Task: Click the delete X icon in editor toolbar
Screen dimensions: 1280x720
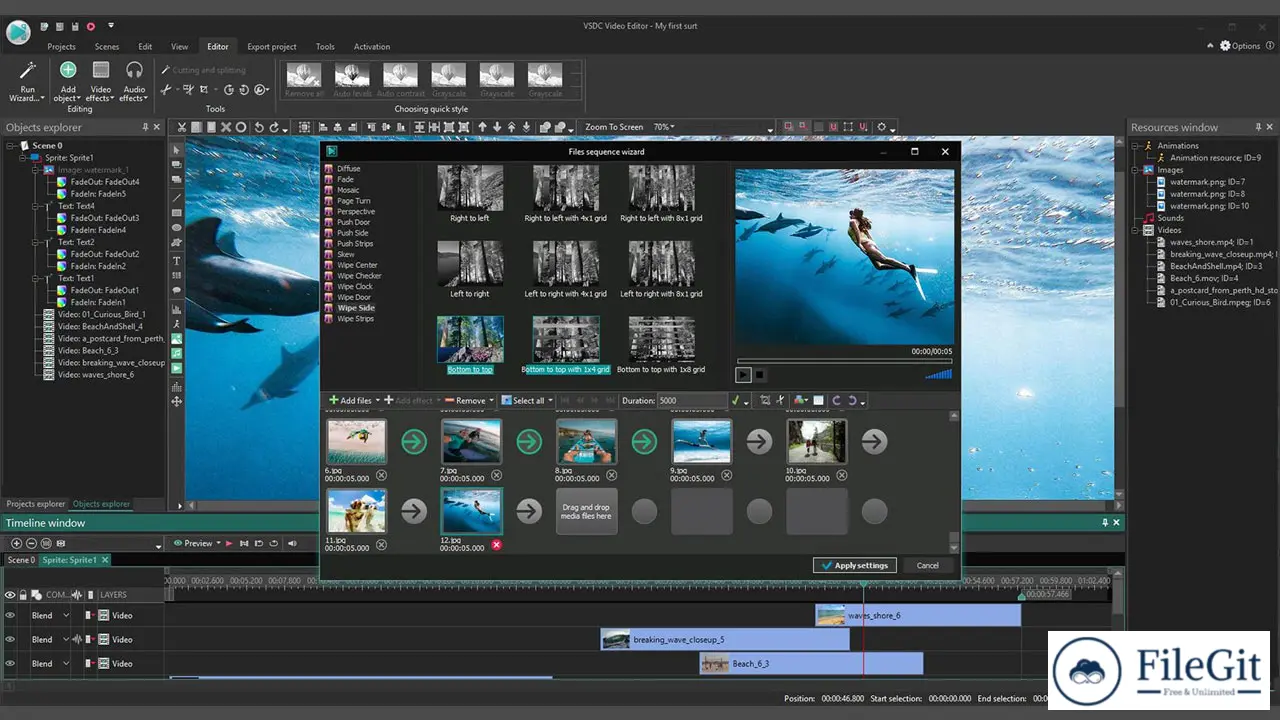Action: pos(226,127)
